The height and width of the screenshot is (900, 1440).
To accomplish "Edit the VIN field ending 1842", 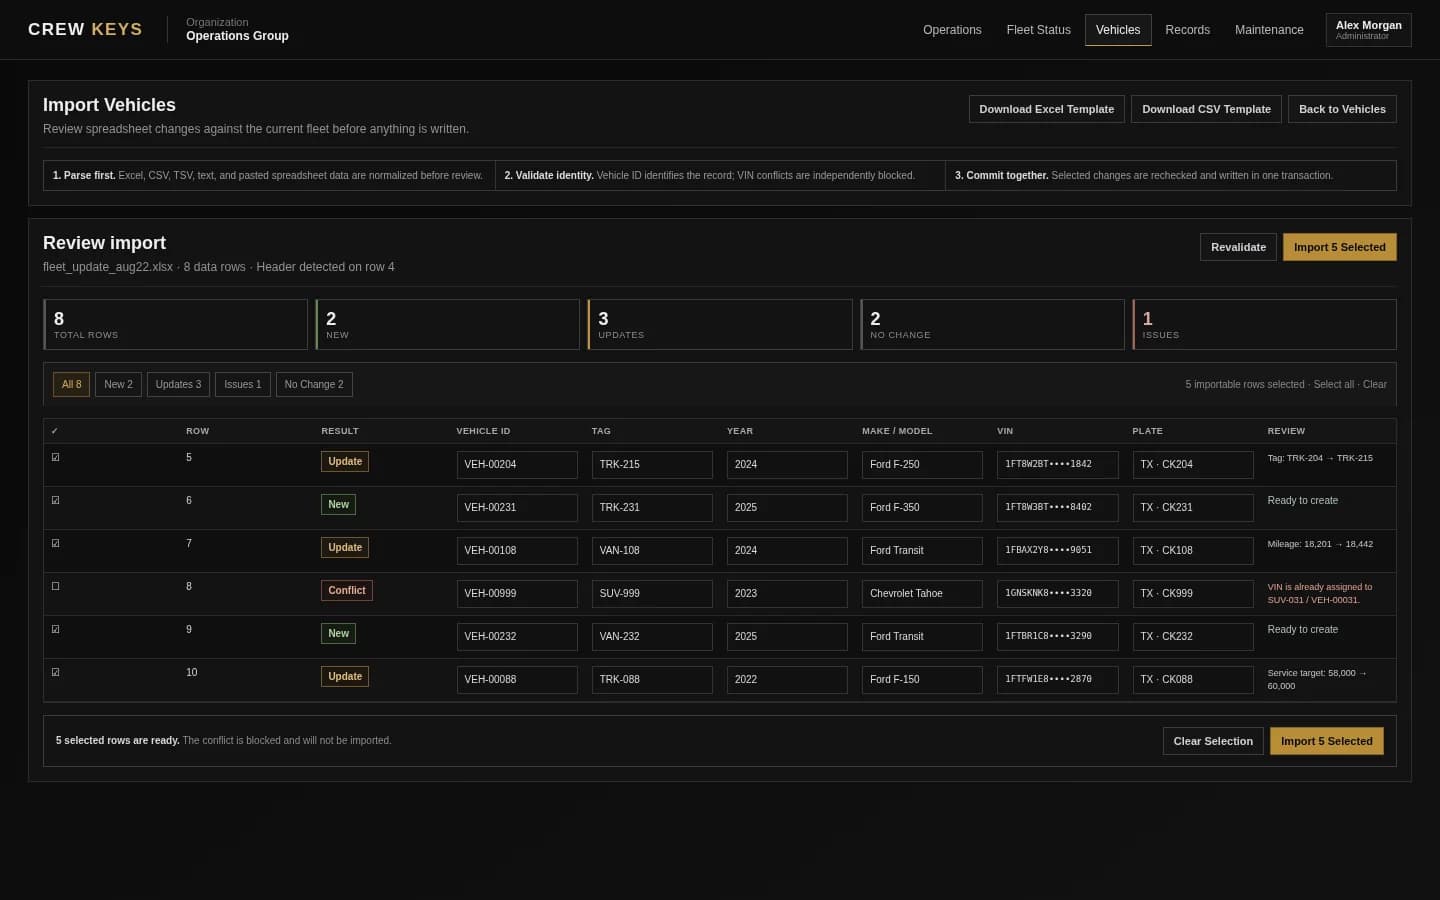I will pos(1057,465).
